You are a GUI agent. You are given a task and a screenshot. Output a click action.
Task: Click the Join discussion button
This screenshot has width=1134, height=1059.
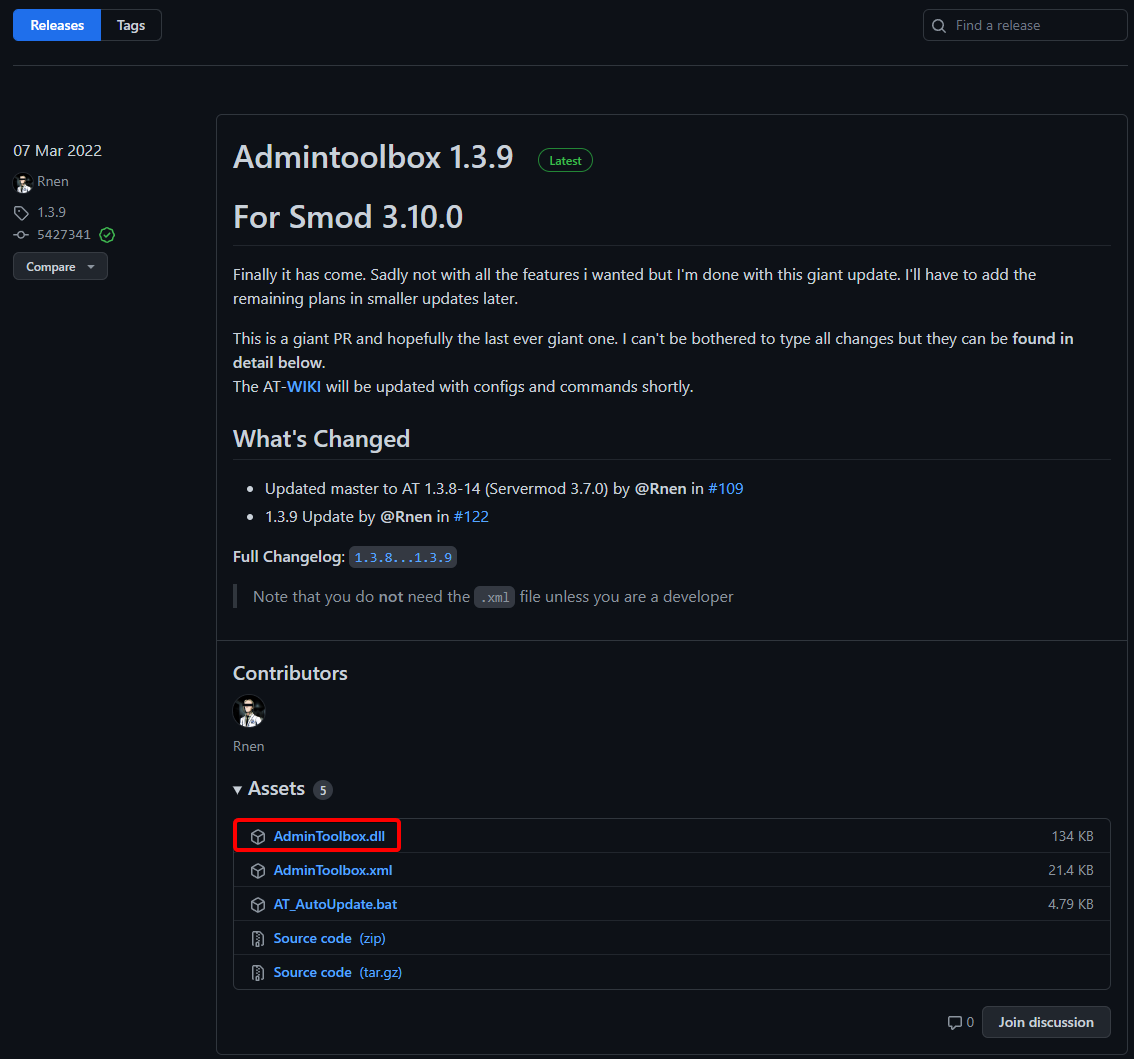click(1046, 1022)
